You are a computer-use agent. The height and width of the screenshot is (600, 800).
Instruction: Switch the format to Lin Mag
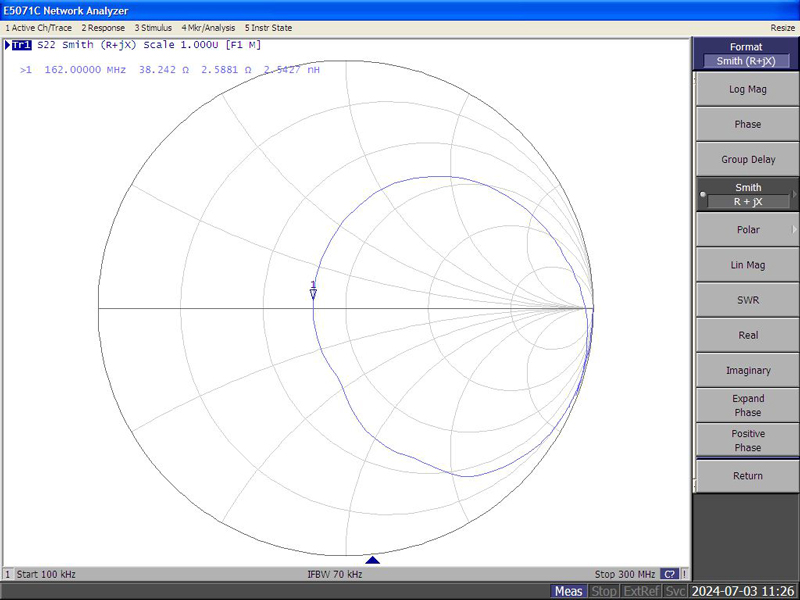[747, 265]
